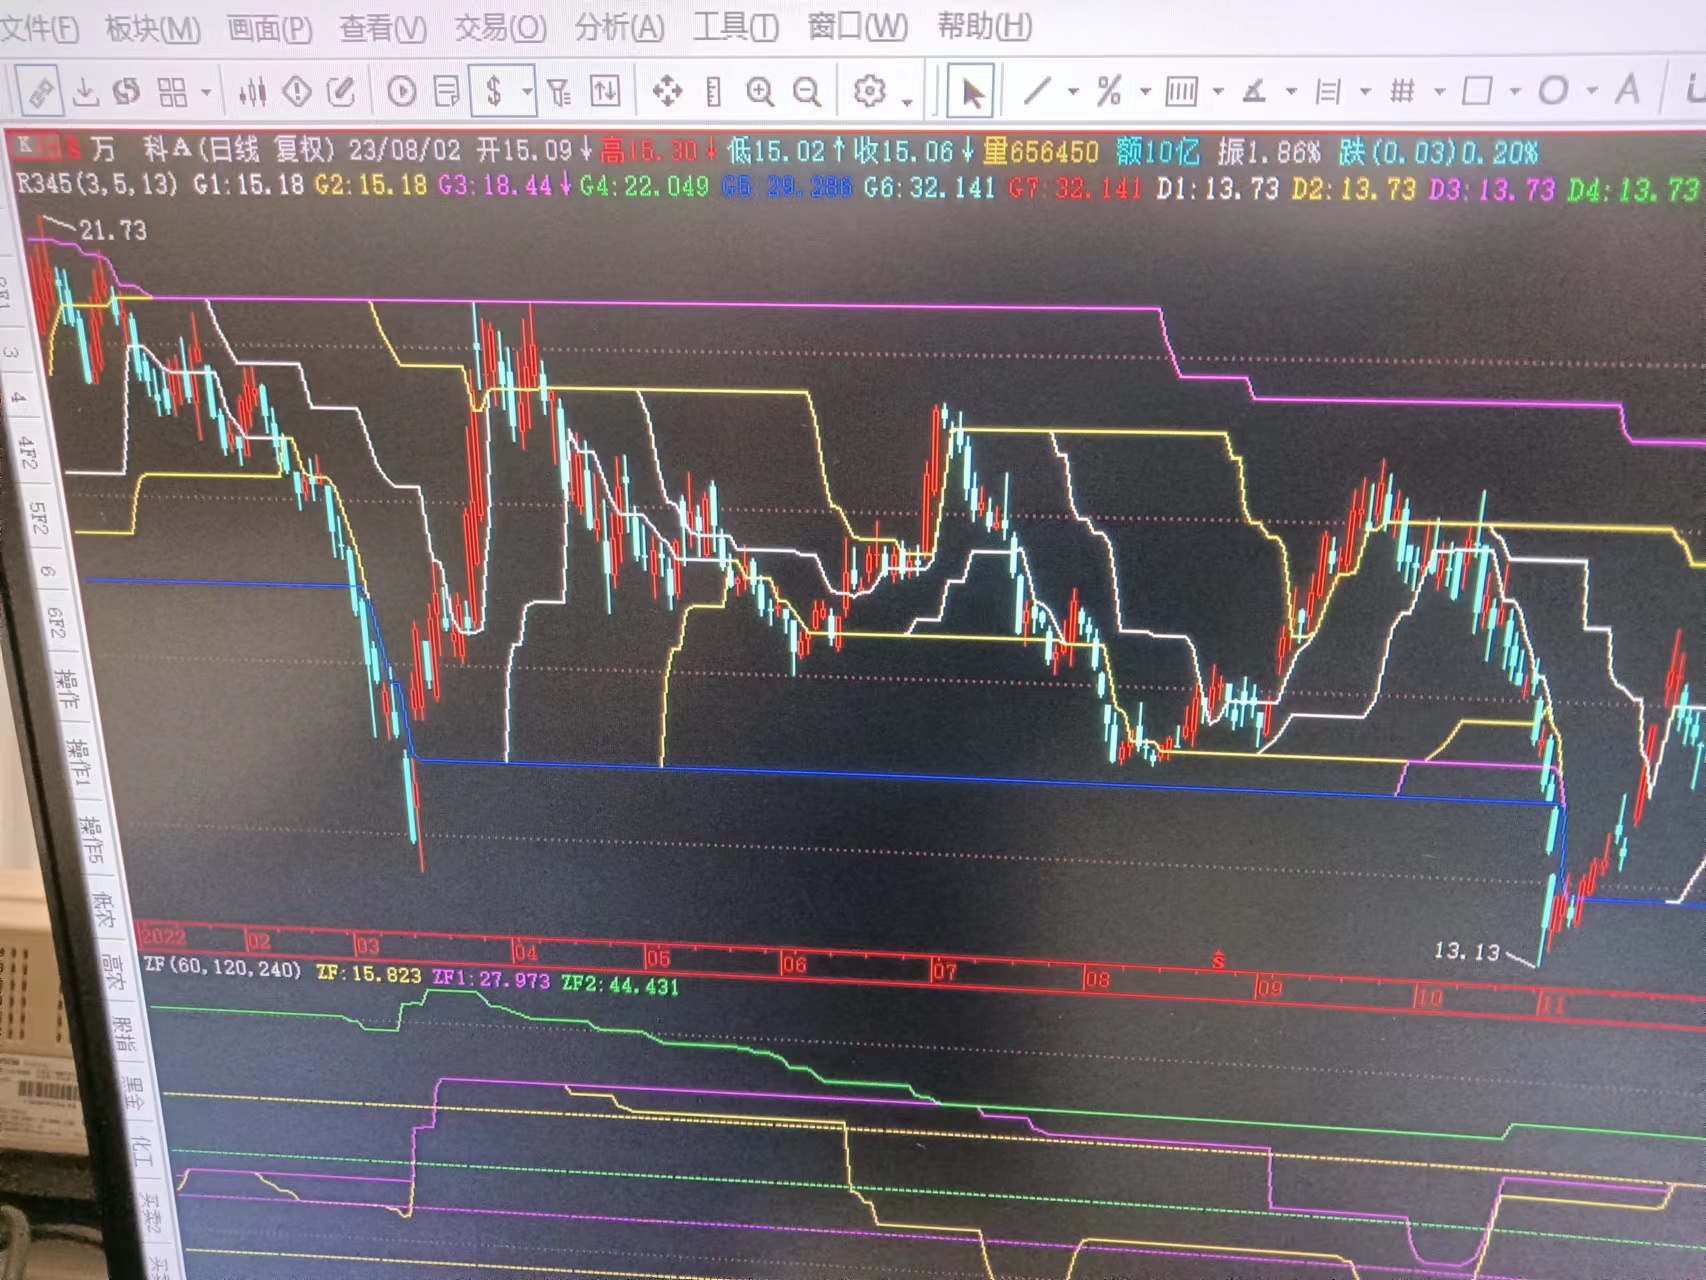Click the filter funnel icon
This screenshot has width=1706, height=1280.
point(560,93)
